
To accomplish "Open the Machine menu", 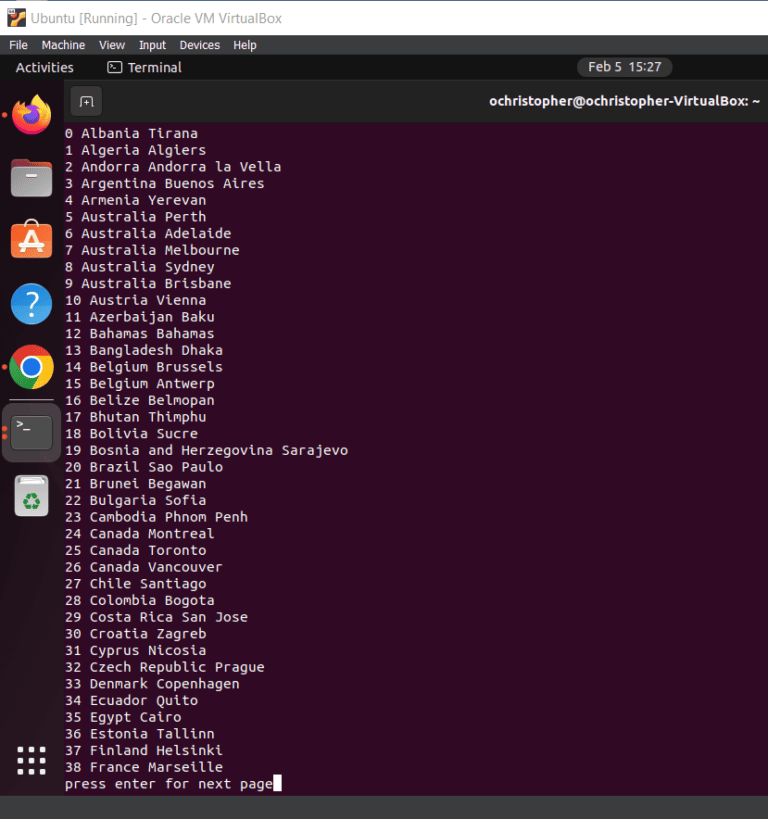I will pyautogui.click(x=63, y=45).
